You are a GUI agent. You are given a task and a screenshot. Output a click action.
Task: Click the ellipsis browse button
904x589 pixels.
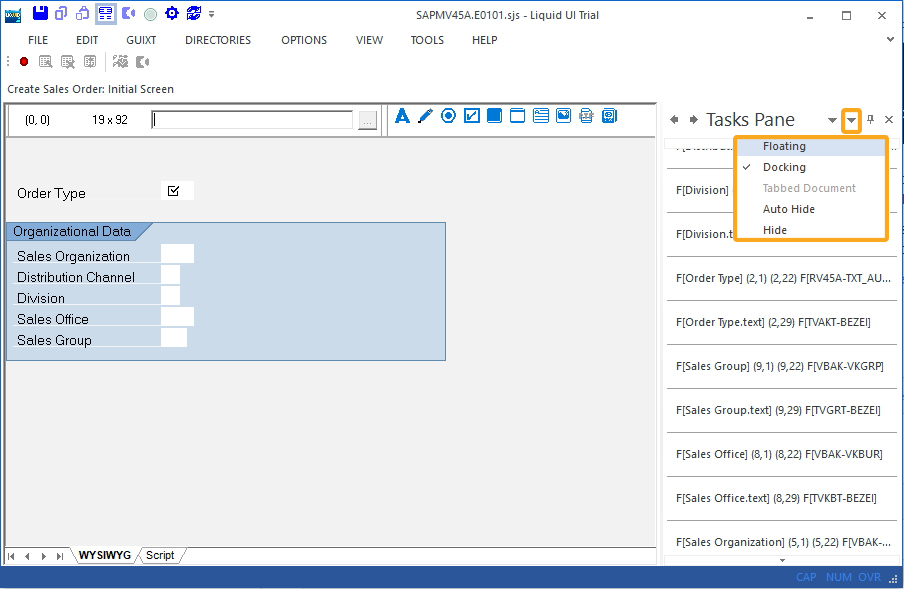coord(367,120)
